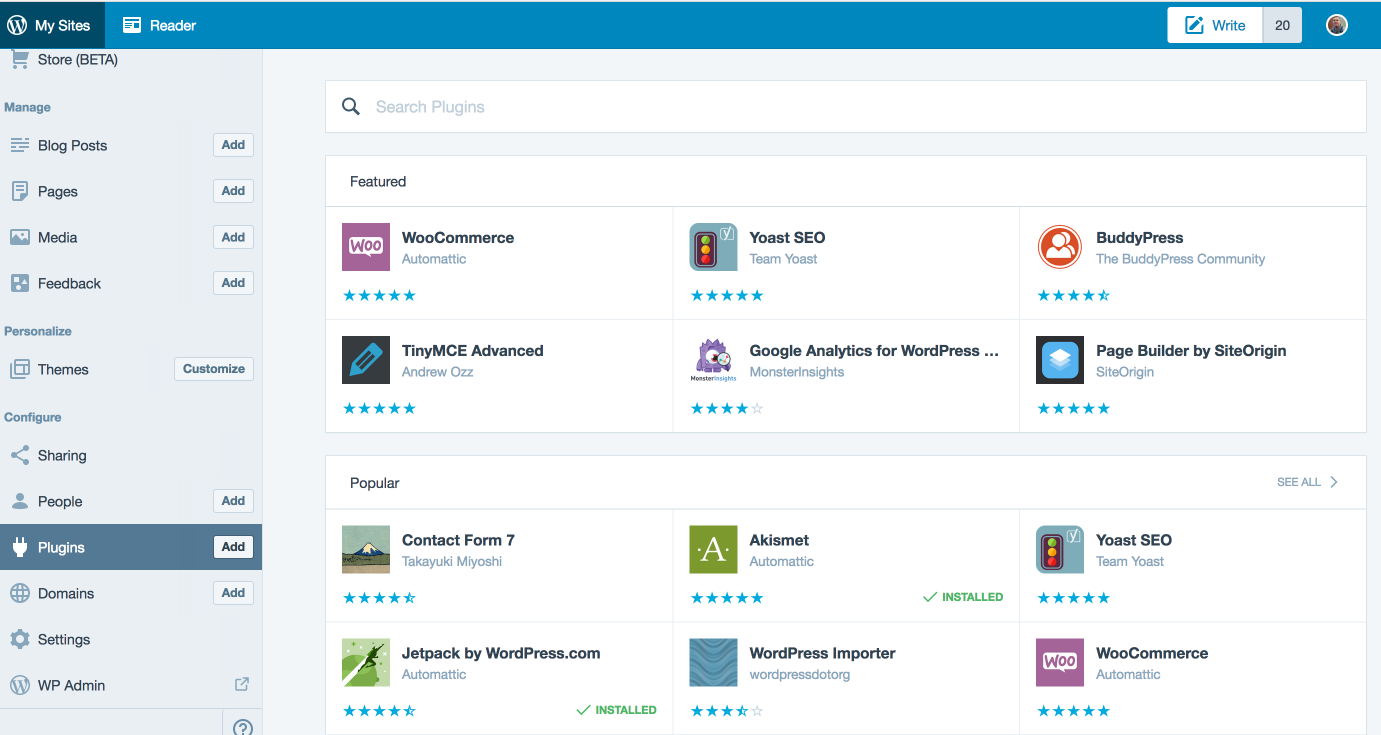Image resolution: width=1381 pixels, height=735 pixels.
Task: Add a new blog post
Action: [233, 145]
